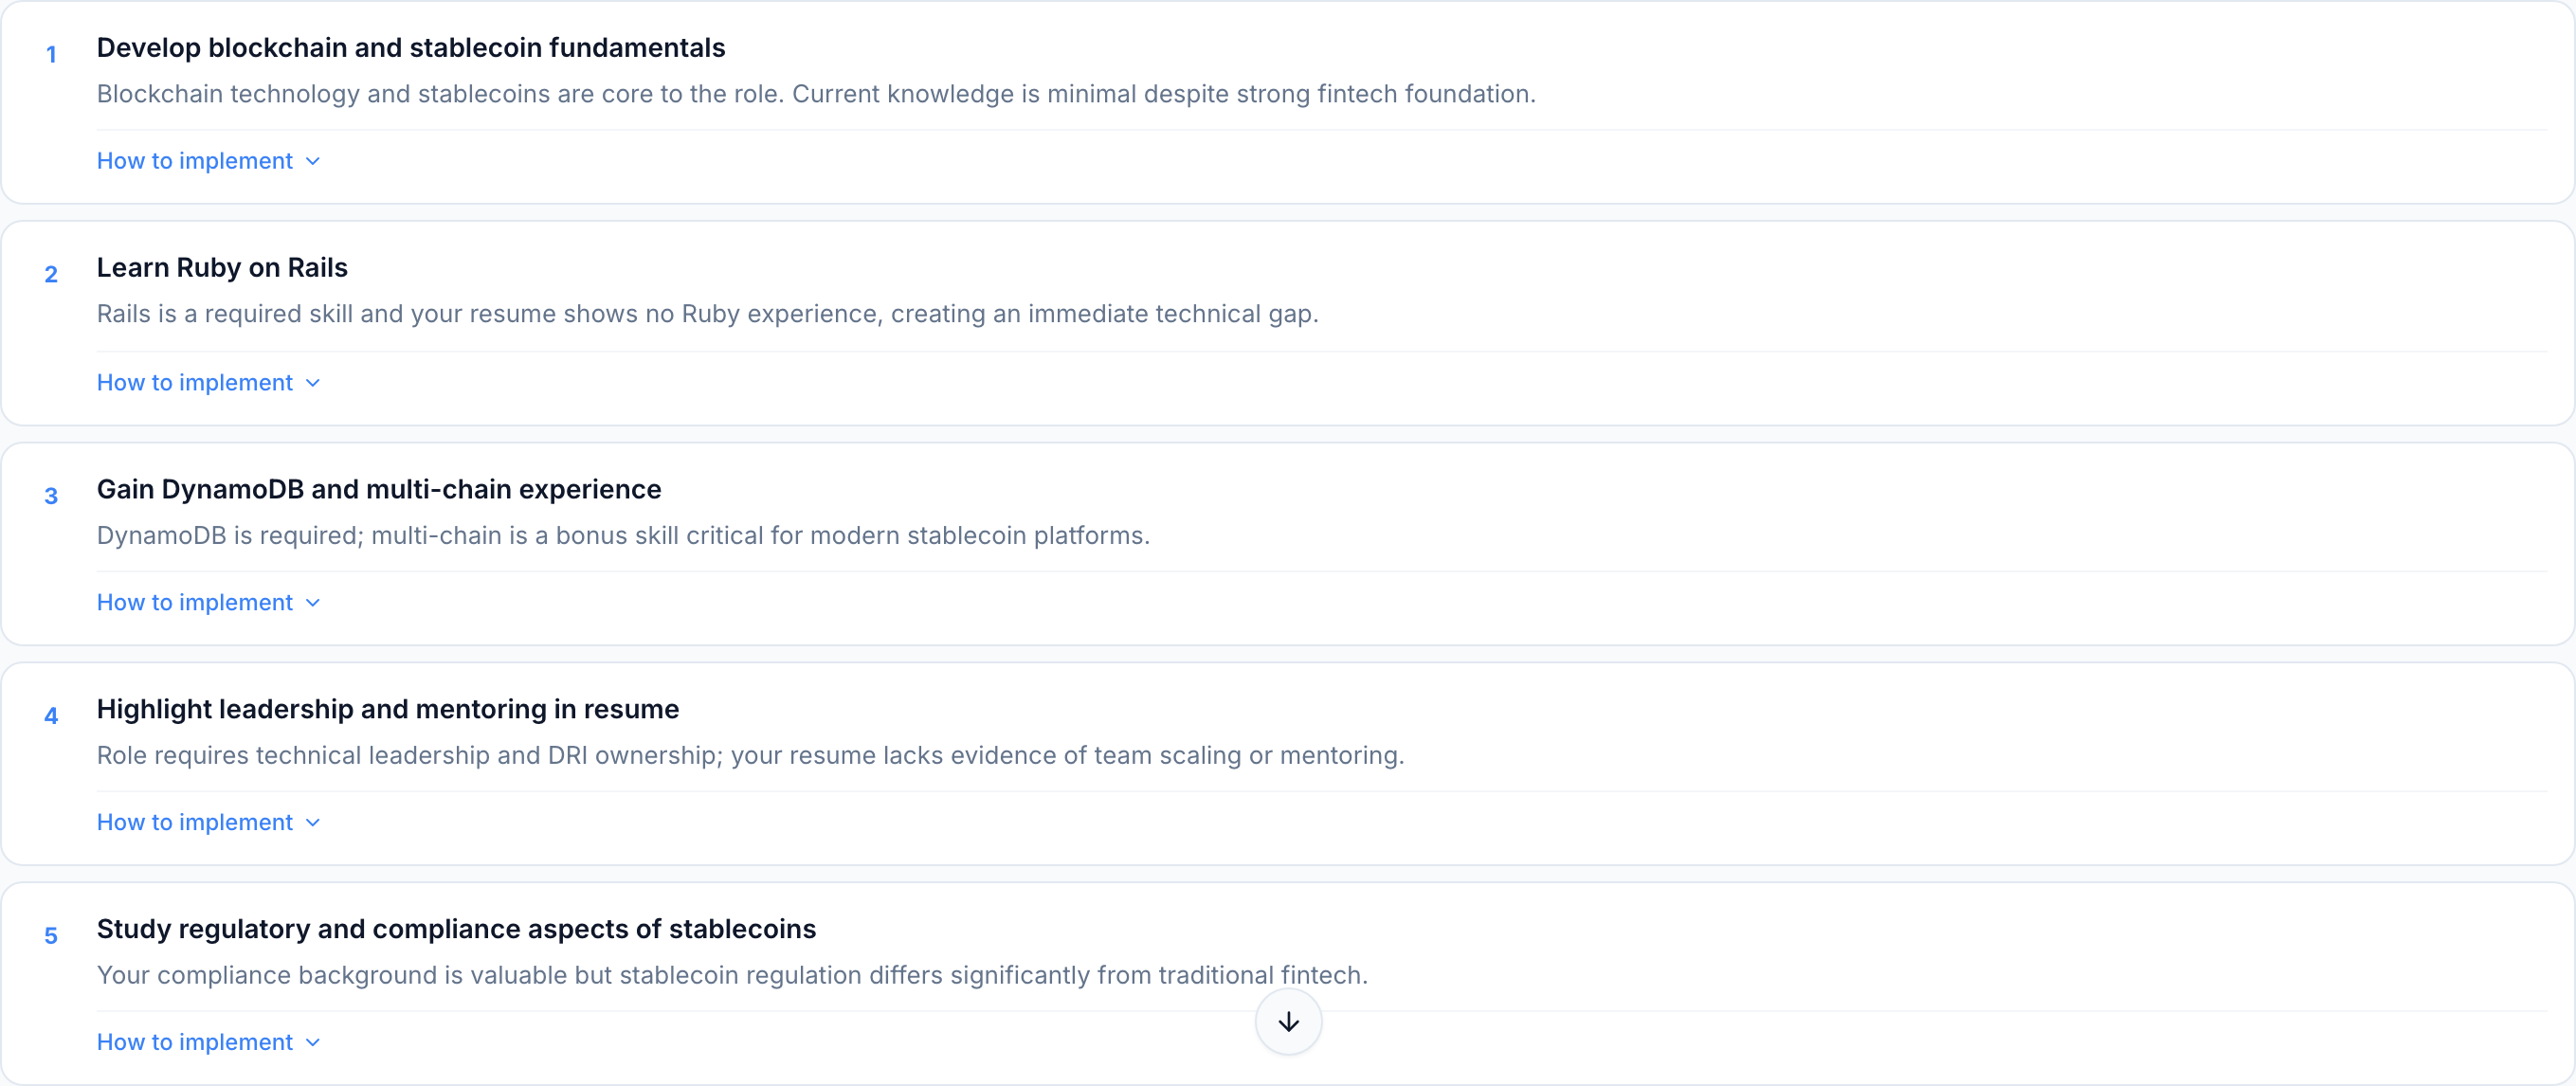Screen dimensions: 2576x1086
Task: Click the Gain DynamoDB and multi-chain experience title
Action: point(378,489)
